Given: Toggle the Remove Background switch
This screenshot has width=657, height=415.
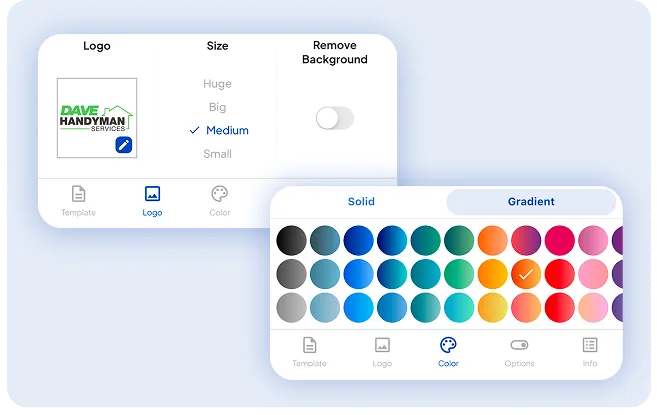Looking at the screenshot, I should pyautogui.click(x=335, y=118).
